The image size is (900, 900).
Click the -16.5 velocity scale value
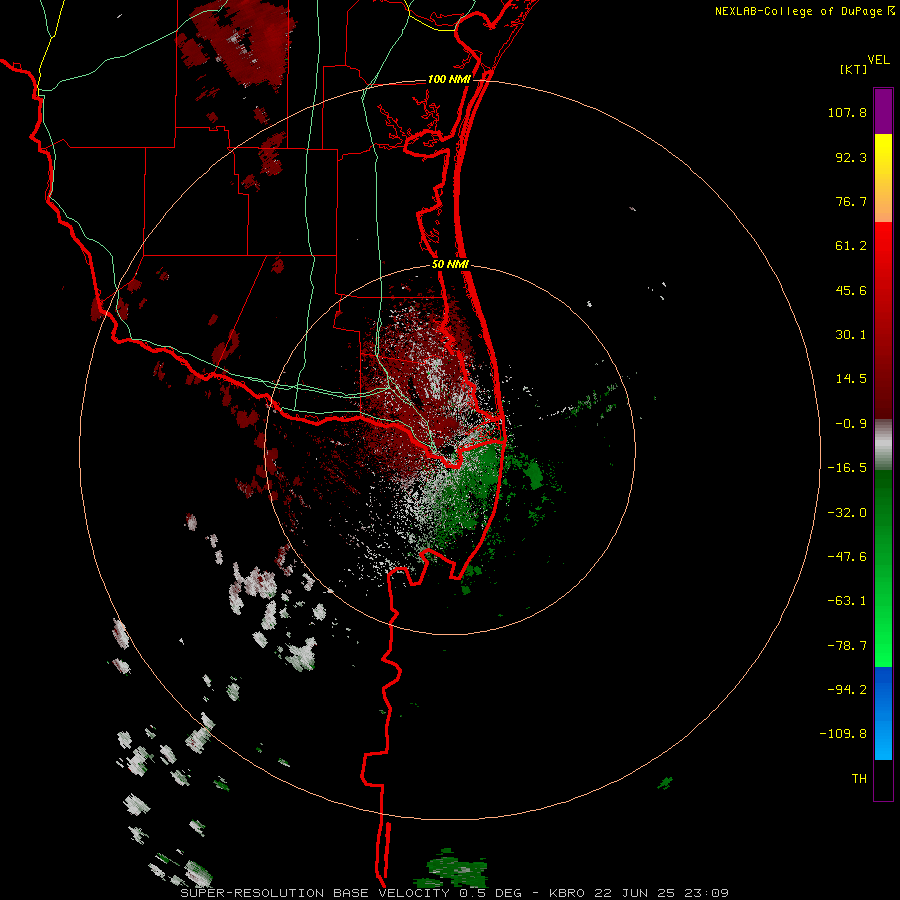click(x=847, y=468)
